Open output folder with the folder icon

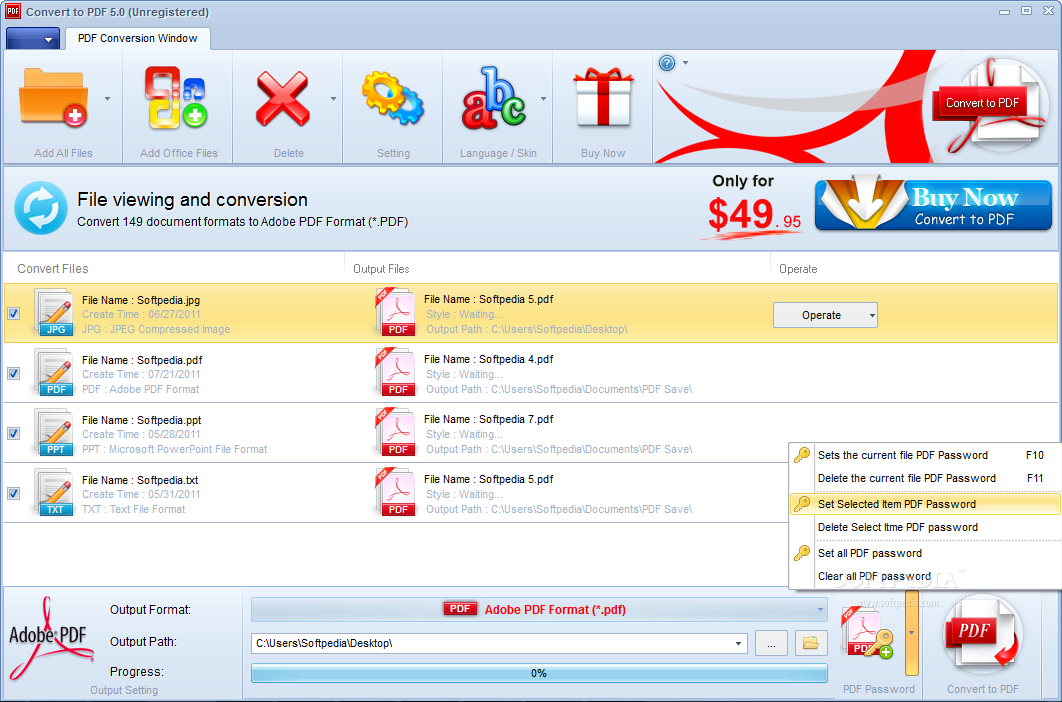(x=811, y=643)
